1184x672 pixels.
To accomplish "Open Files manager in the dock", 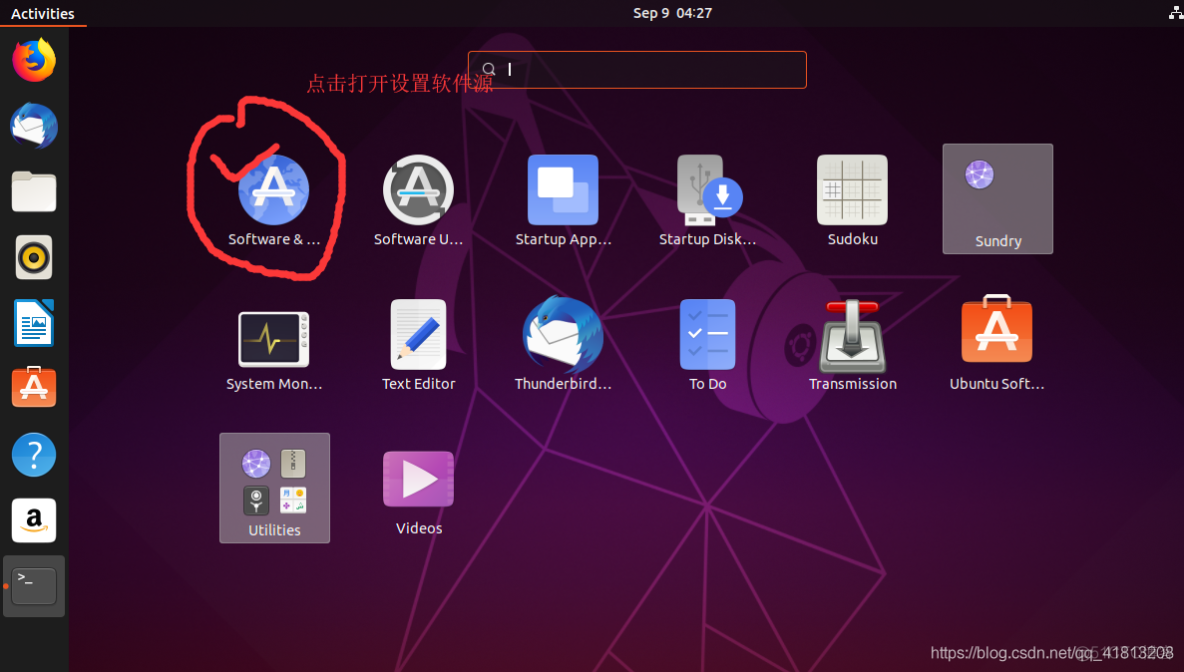I will [34, 191].
